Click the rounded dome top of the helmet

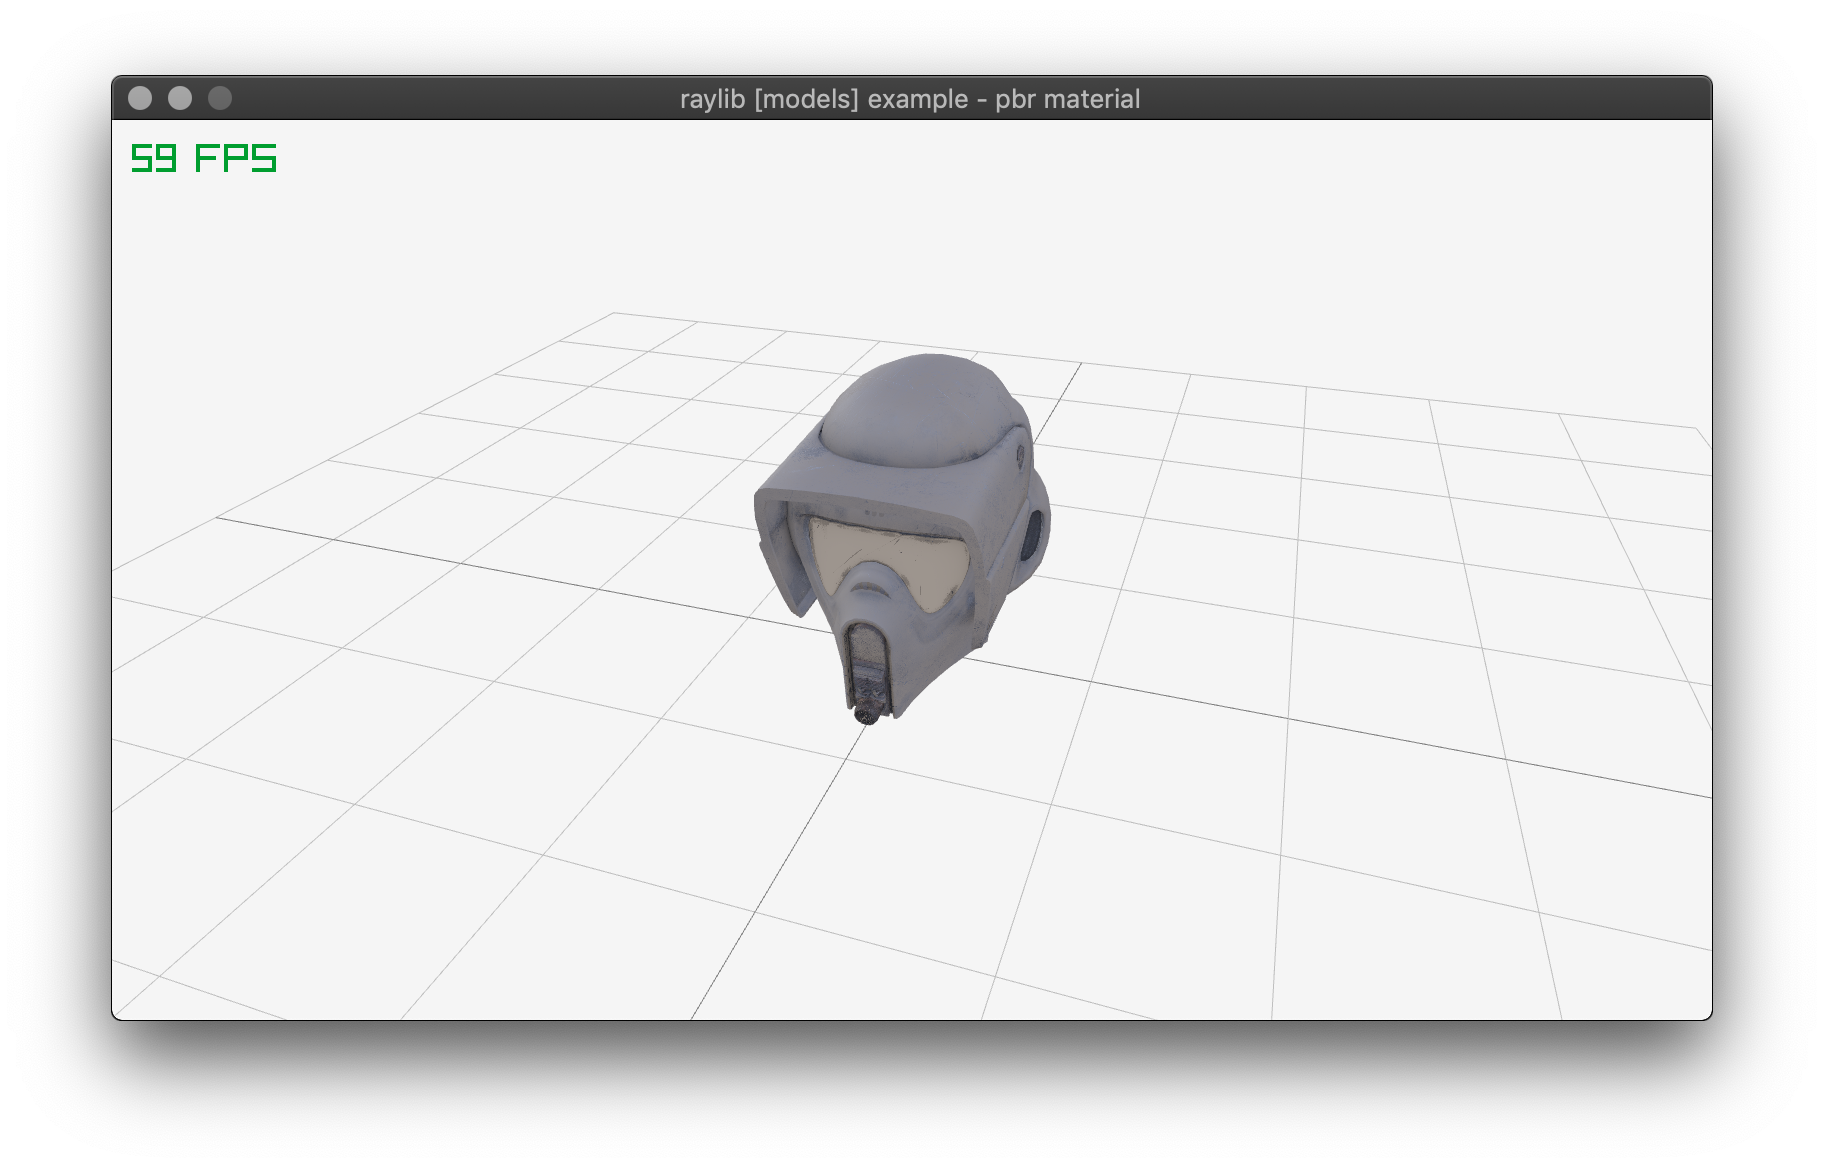910,400
